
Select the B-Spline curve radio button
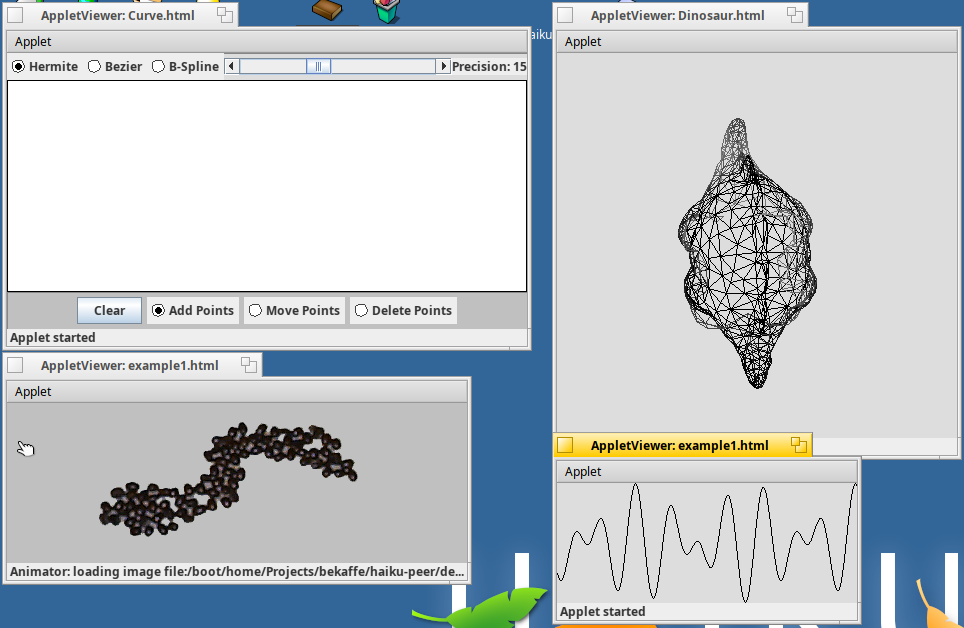click(185, 66)
